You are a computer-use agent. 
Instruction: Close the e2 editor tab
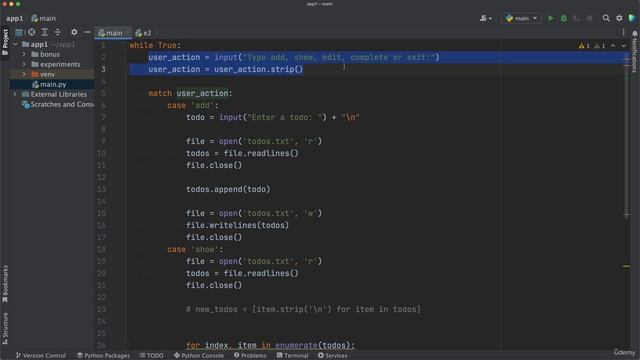(157, 33)
